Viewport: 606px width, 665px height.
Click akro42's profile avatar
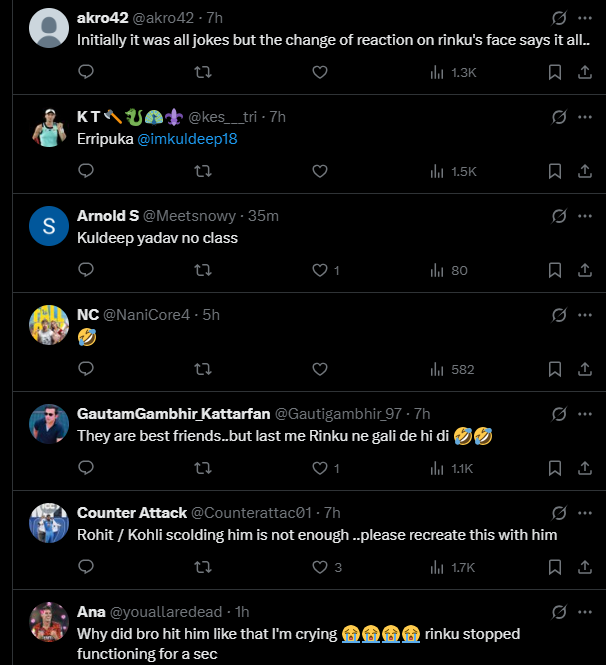(49, 29)
